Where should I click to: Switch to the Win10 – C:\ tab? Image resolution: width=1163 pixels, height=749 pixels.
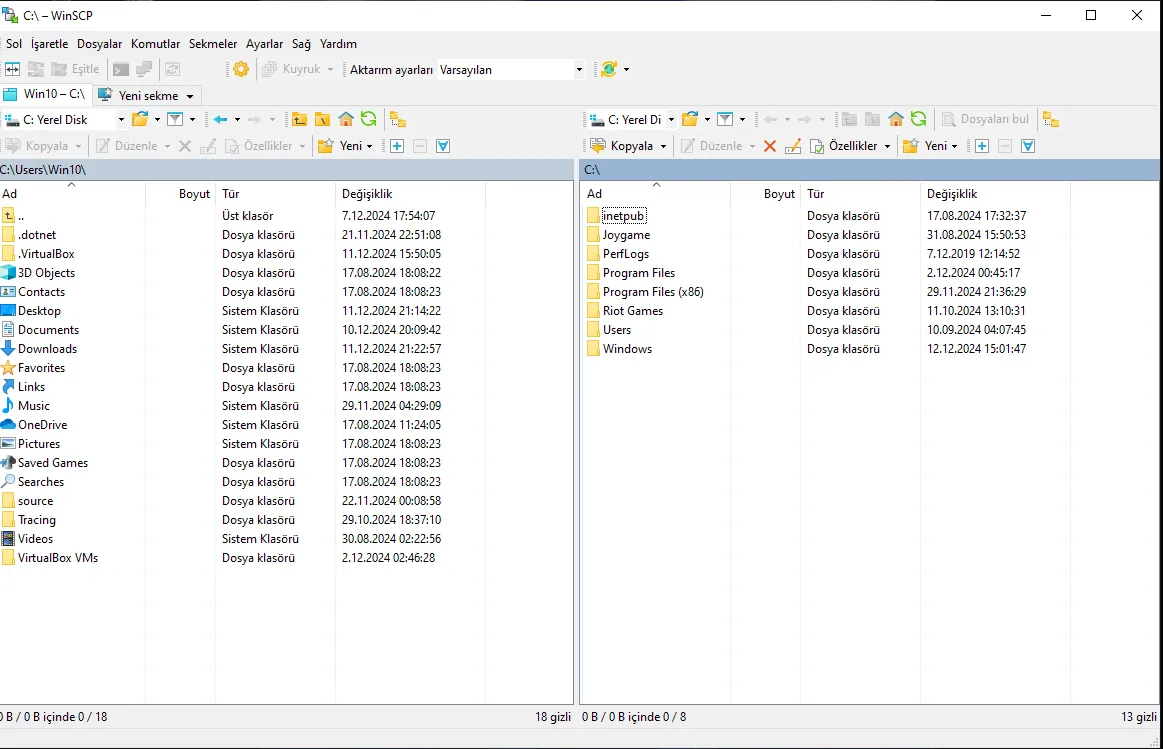(45, 94)
